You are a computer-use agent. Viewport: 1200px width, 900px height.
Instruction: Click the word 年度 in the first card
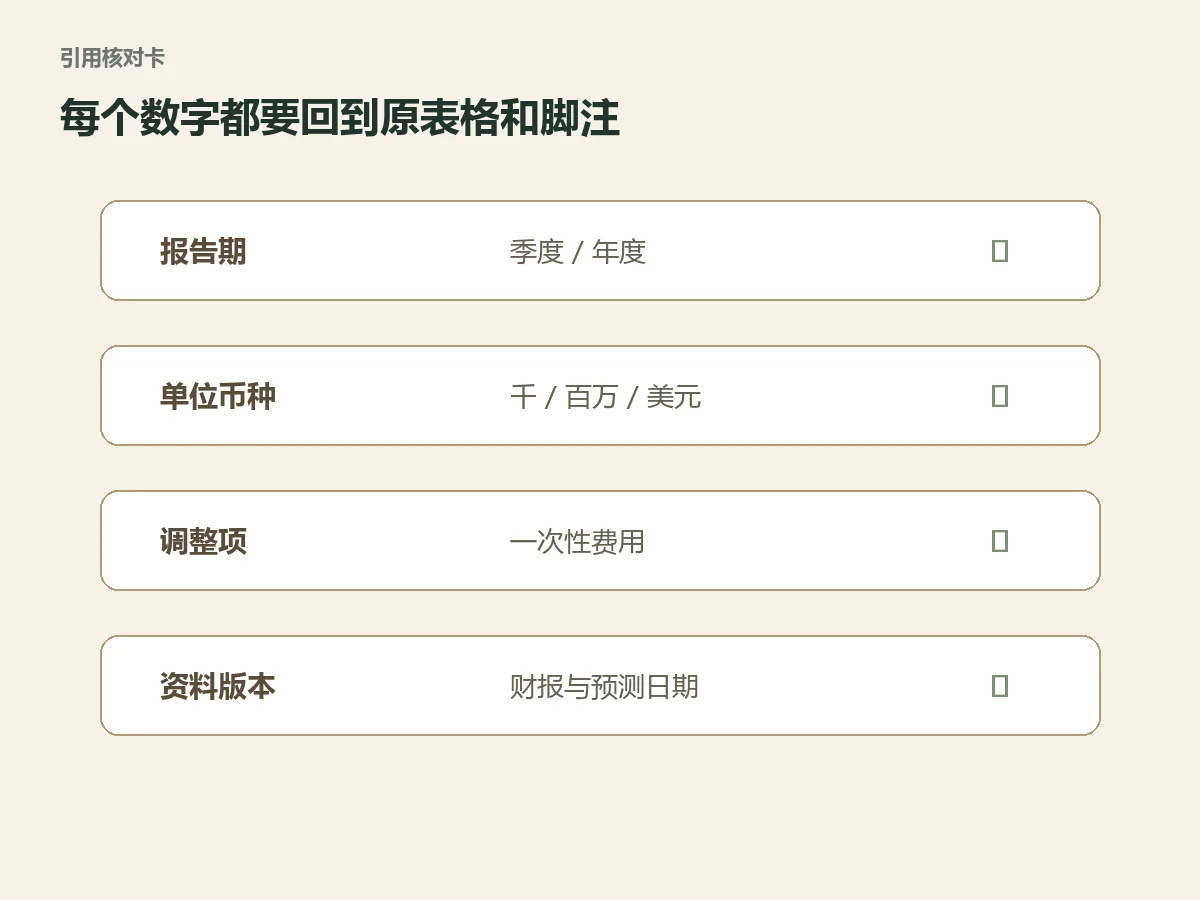point(619,251)
